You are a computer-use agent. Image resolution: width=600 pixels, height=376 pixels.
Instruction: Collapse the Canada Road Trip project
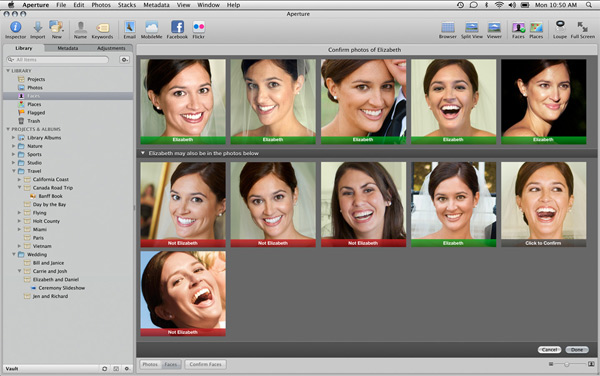(19, 188)
